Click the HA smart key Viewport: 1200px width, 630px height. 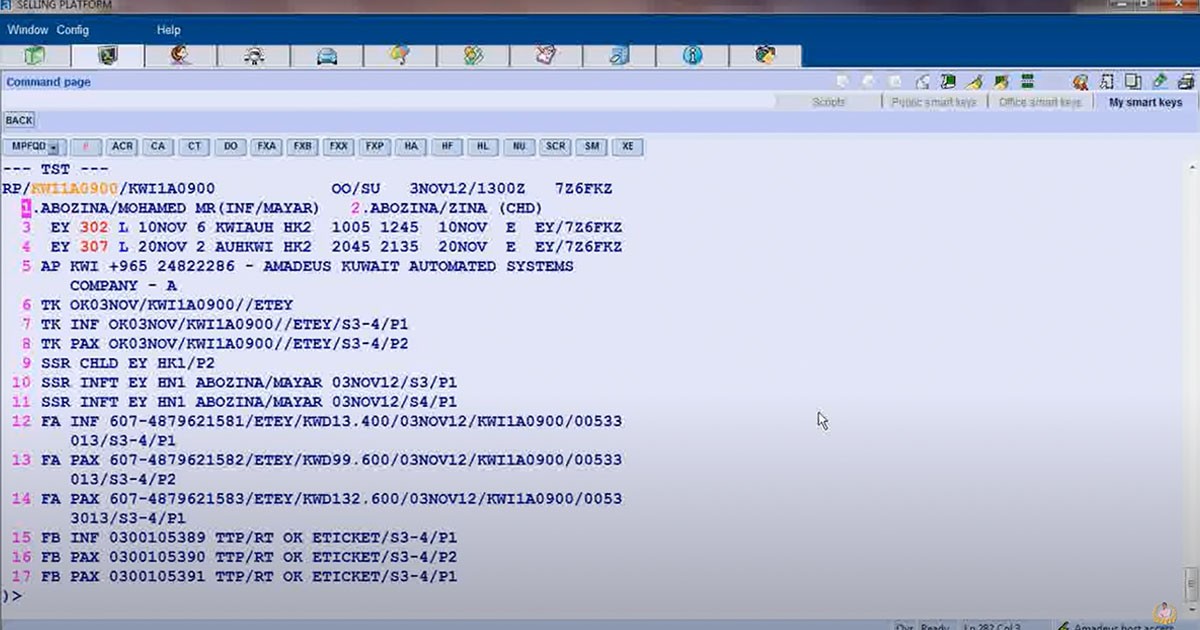[410, 146]
